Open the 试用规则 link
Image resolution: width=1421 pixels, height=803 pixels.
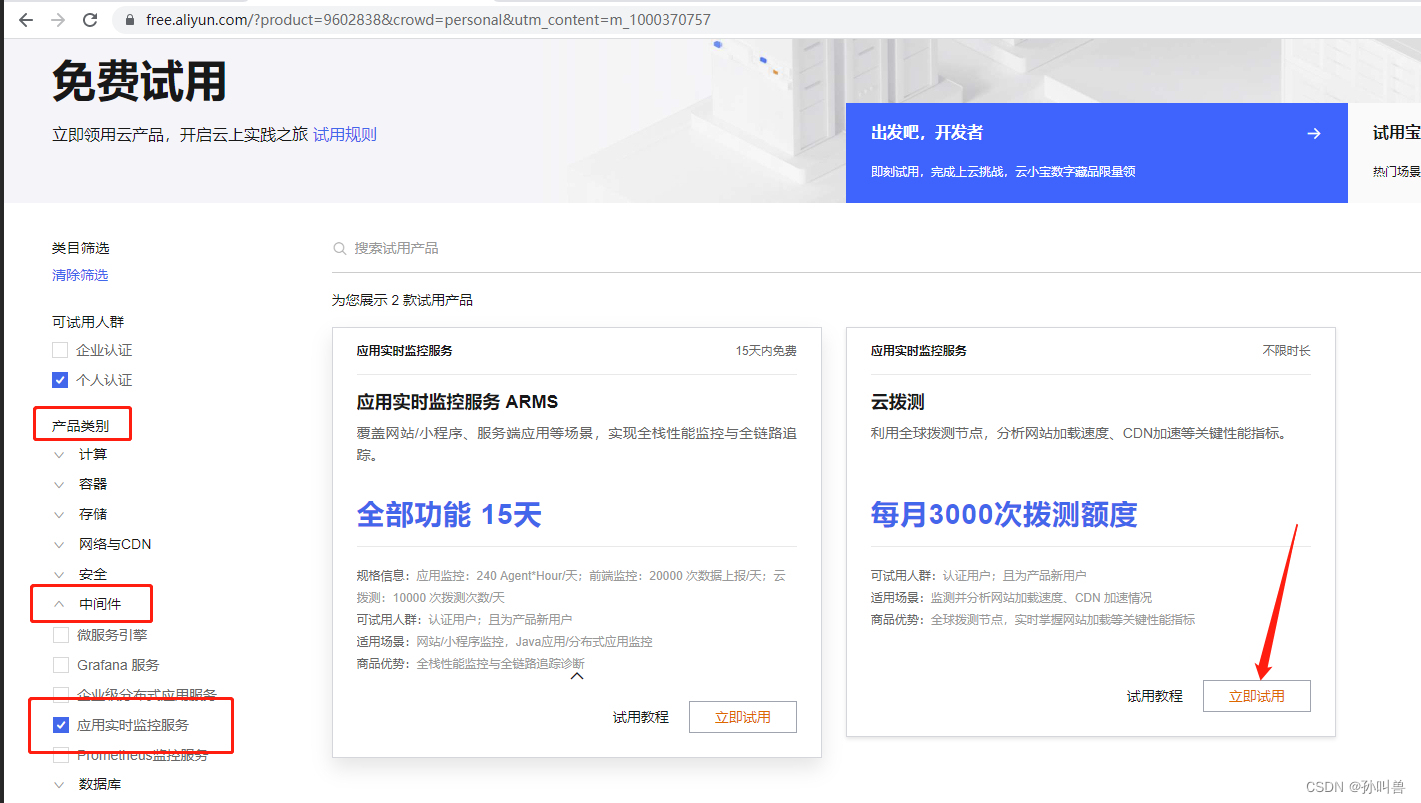(345, 134)
